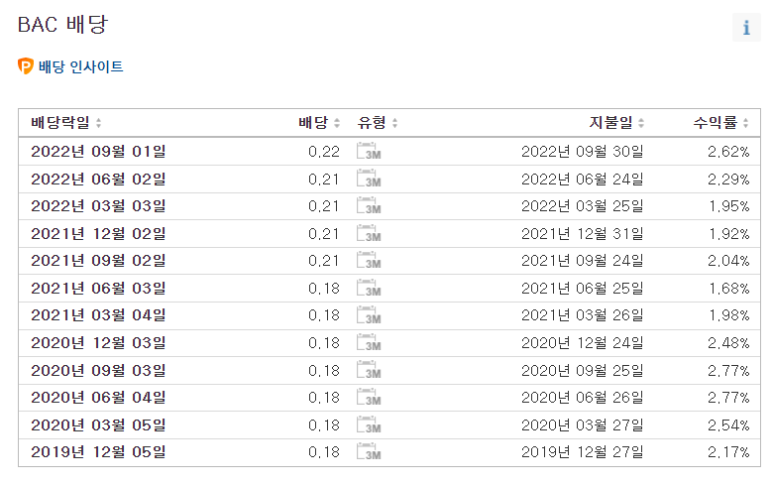Click payment date 2022년 09월 30일
This screenshot has width=773, height=484.
(x=582, y=151)
